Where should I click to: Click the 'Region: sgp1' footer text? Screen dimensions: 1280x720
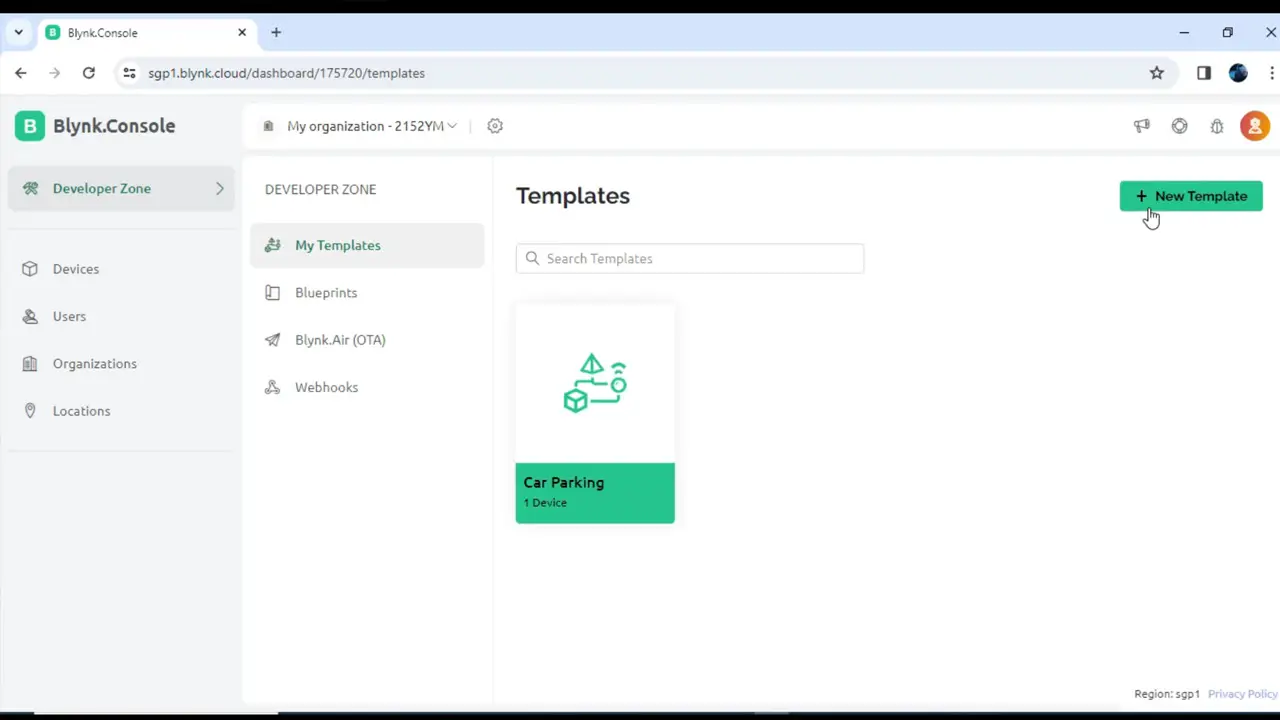click(x=1167, y=694)
